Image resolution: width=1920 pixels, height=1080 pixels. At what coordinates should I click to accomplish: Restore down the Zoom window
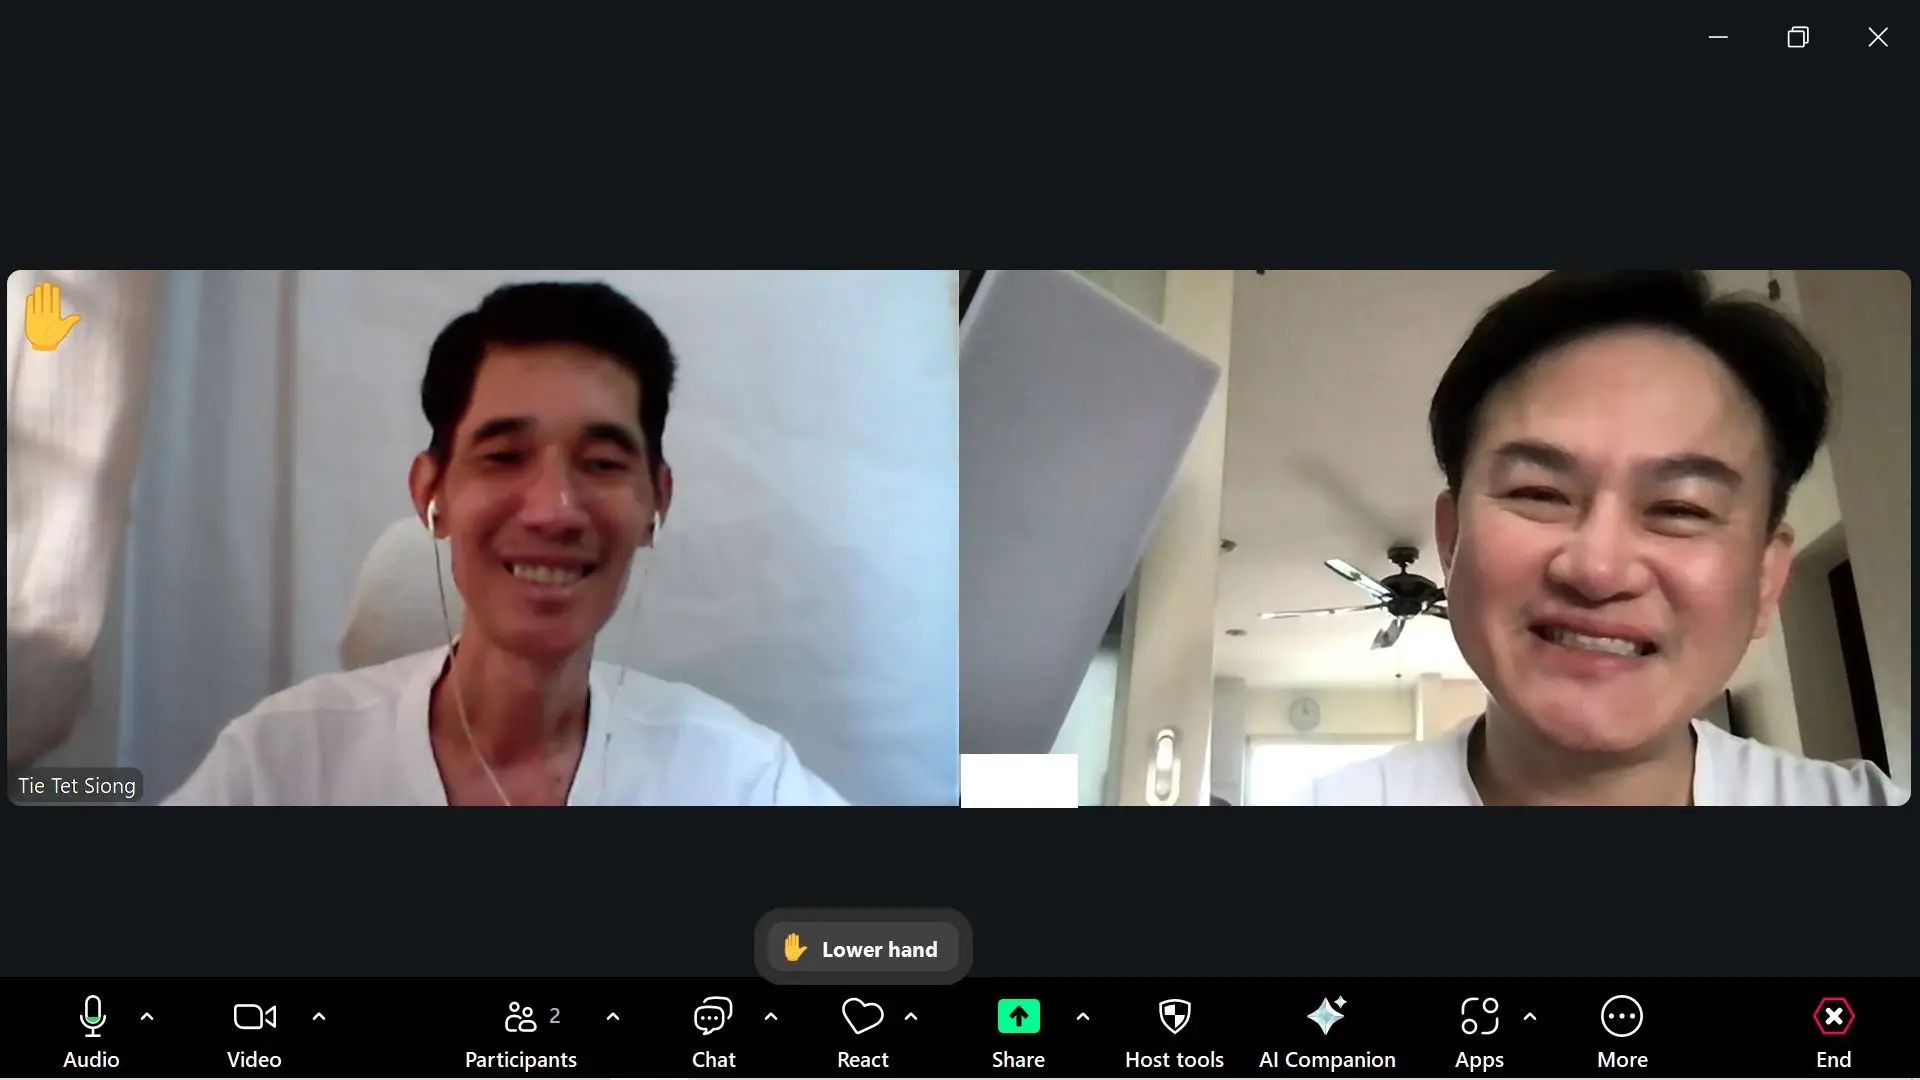pos(1798,37)
